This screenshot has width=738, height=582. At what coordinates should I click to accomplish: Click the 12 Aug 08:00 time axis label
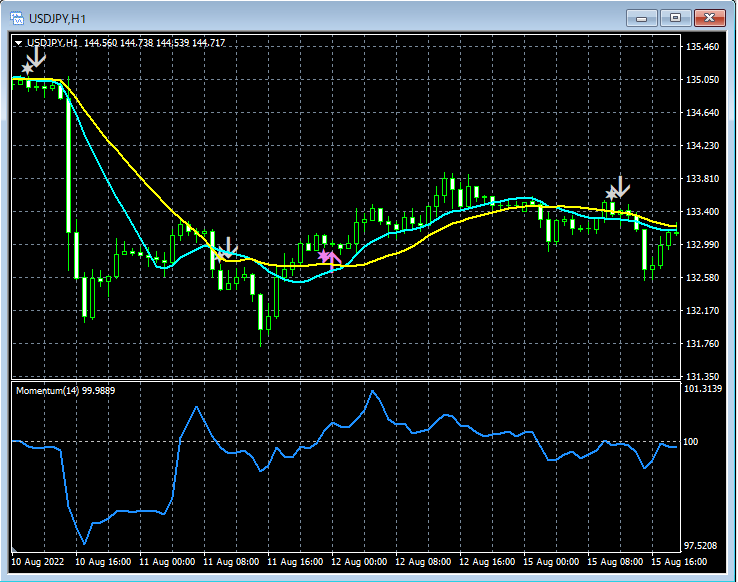pyautogui.click(x=423, y=562)
